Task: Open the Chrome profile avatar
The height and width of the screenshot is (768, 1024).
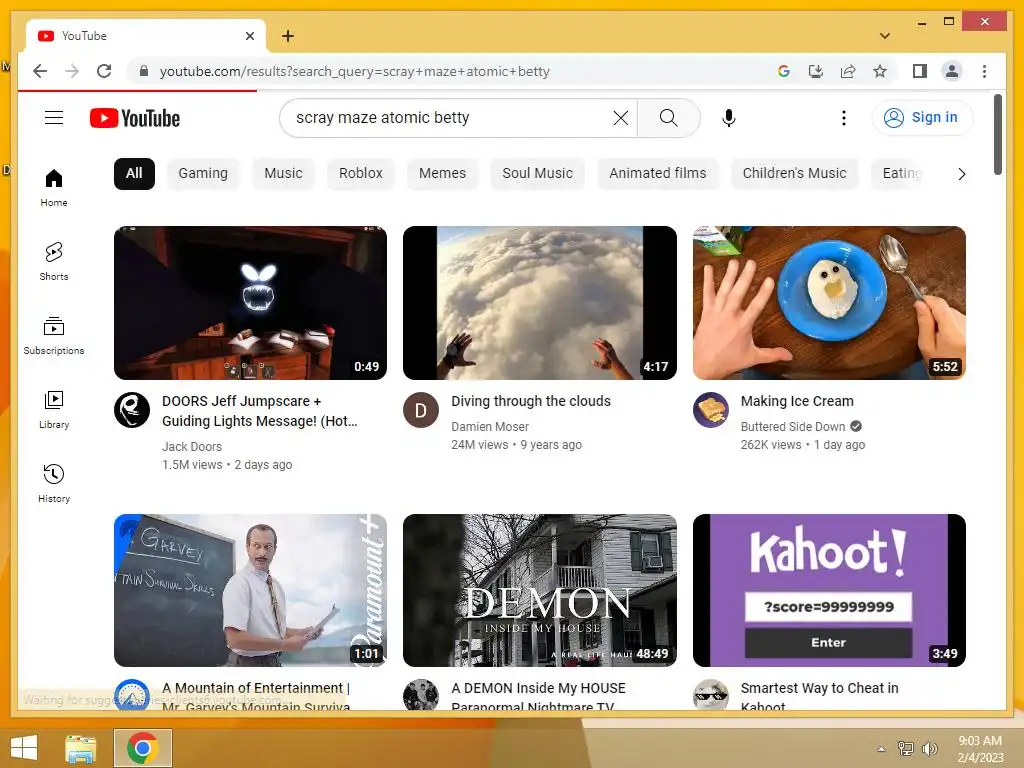Action: click(x=952, y=71)
